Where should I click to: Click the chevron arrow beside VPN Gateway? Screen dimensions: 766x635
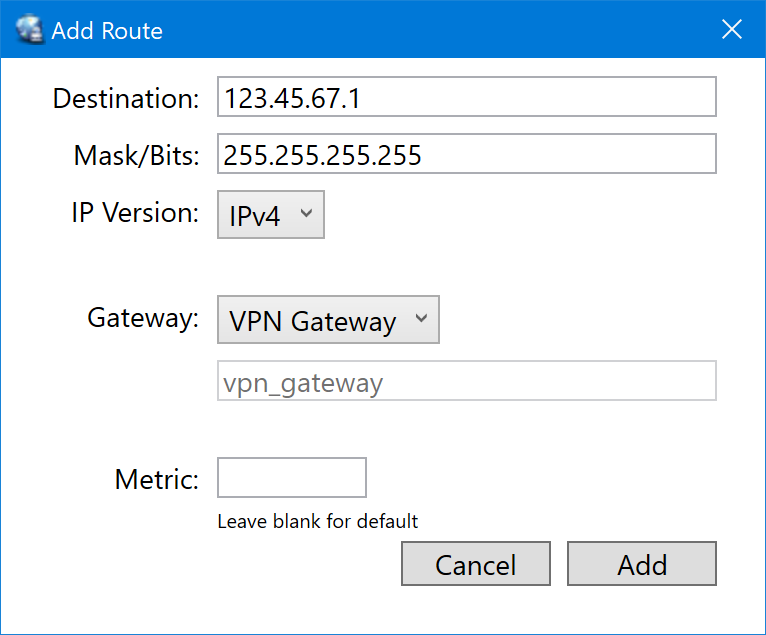(x=420, y=320)
